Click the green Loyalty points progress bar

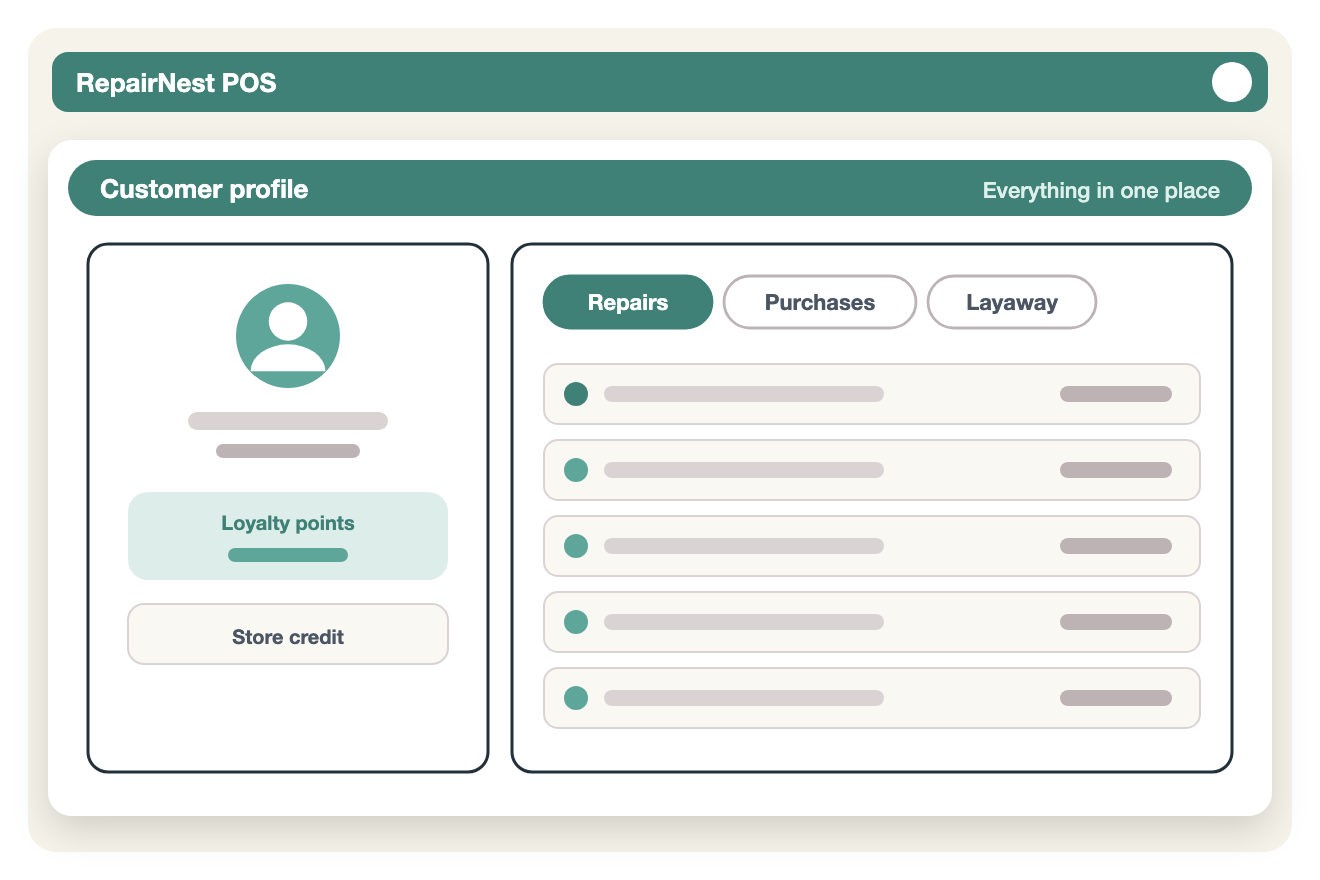(288, 555)
